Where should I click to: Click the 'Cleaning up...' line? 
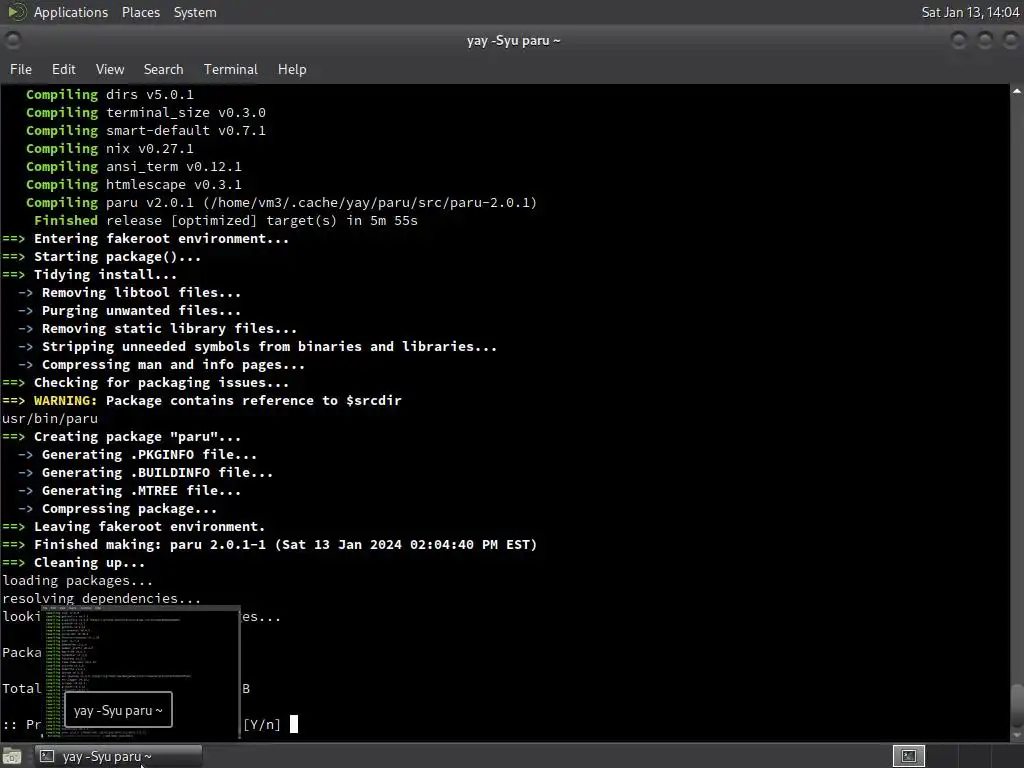pos(74,563)
